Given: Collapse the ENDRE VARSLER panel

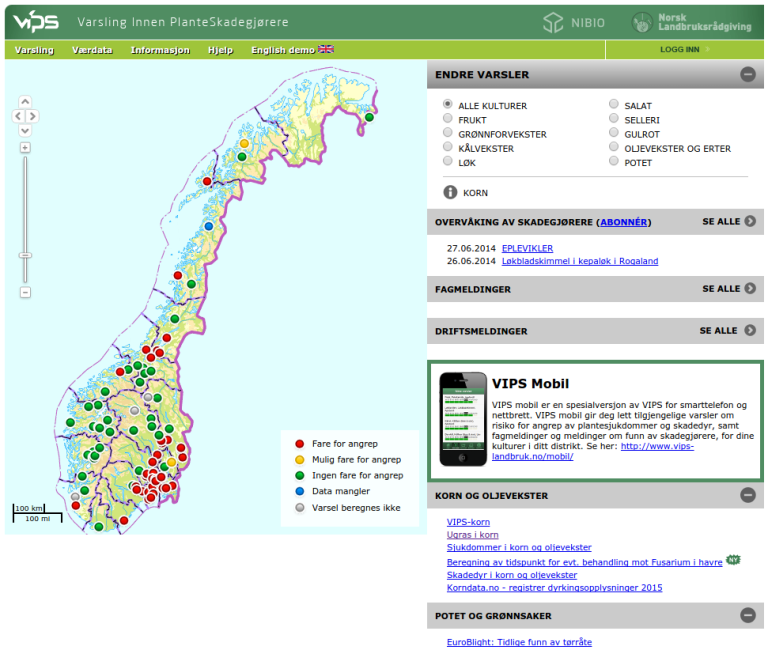Looking at the screenshot, I should click(747, 74).
